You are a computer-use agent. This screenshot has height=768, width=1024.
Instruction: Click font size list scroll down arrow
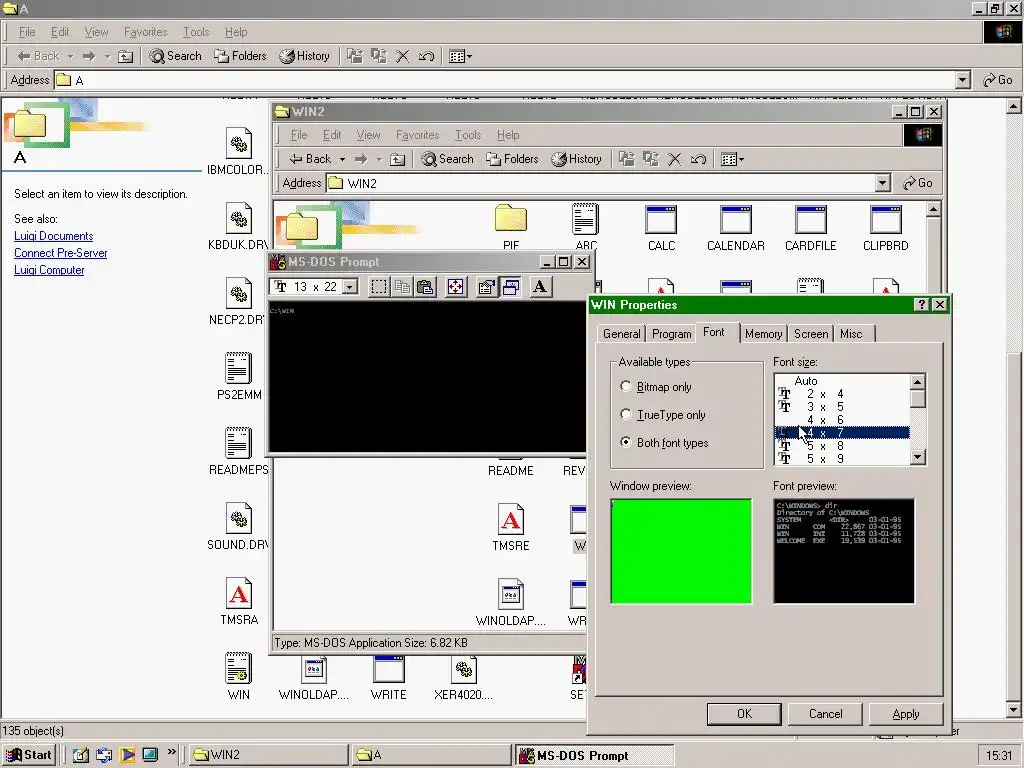[918, 457]
